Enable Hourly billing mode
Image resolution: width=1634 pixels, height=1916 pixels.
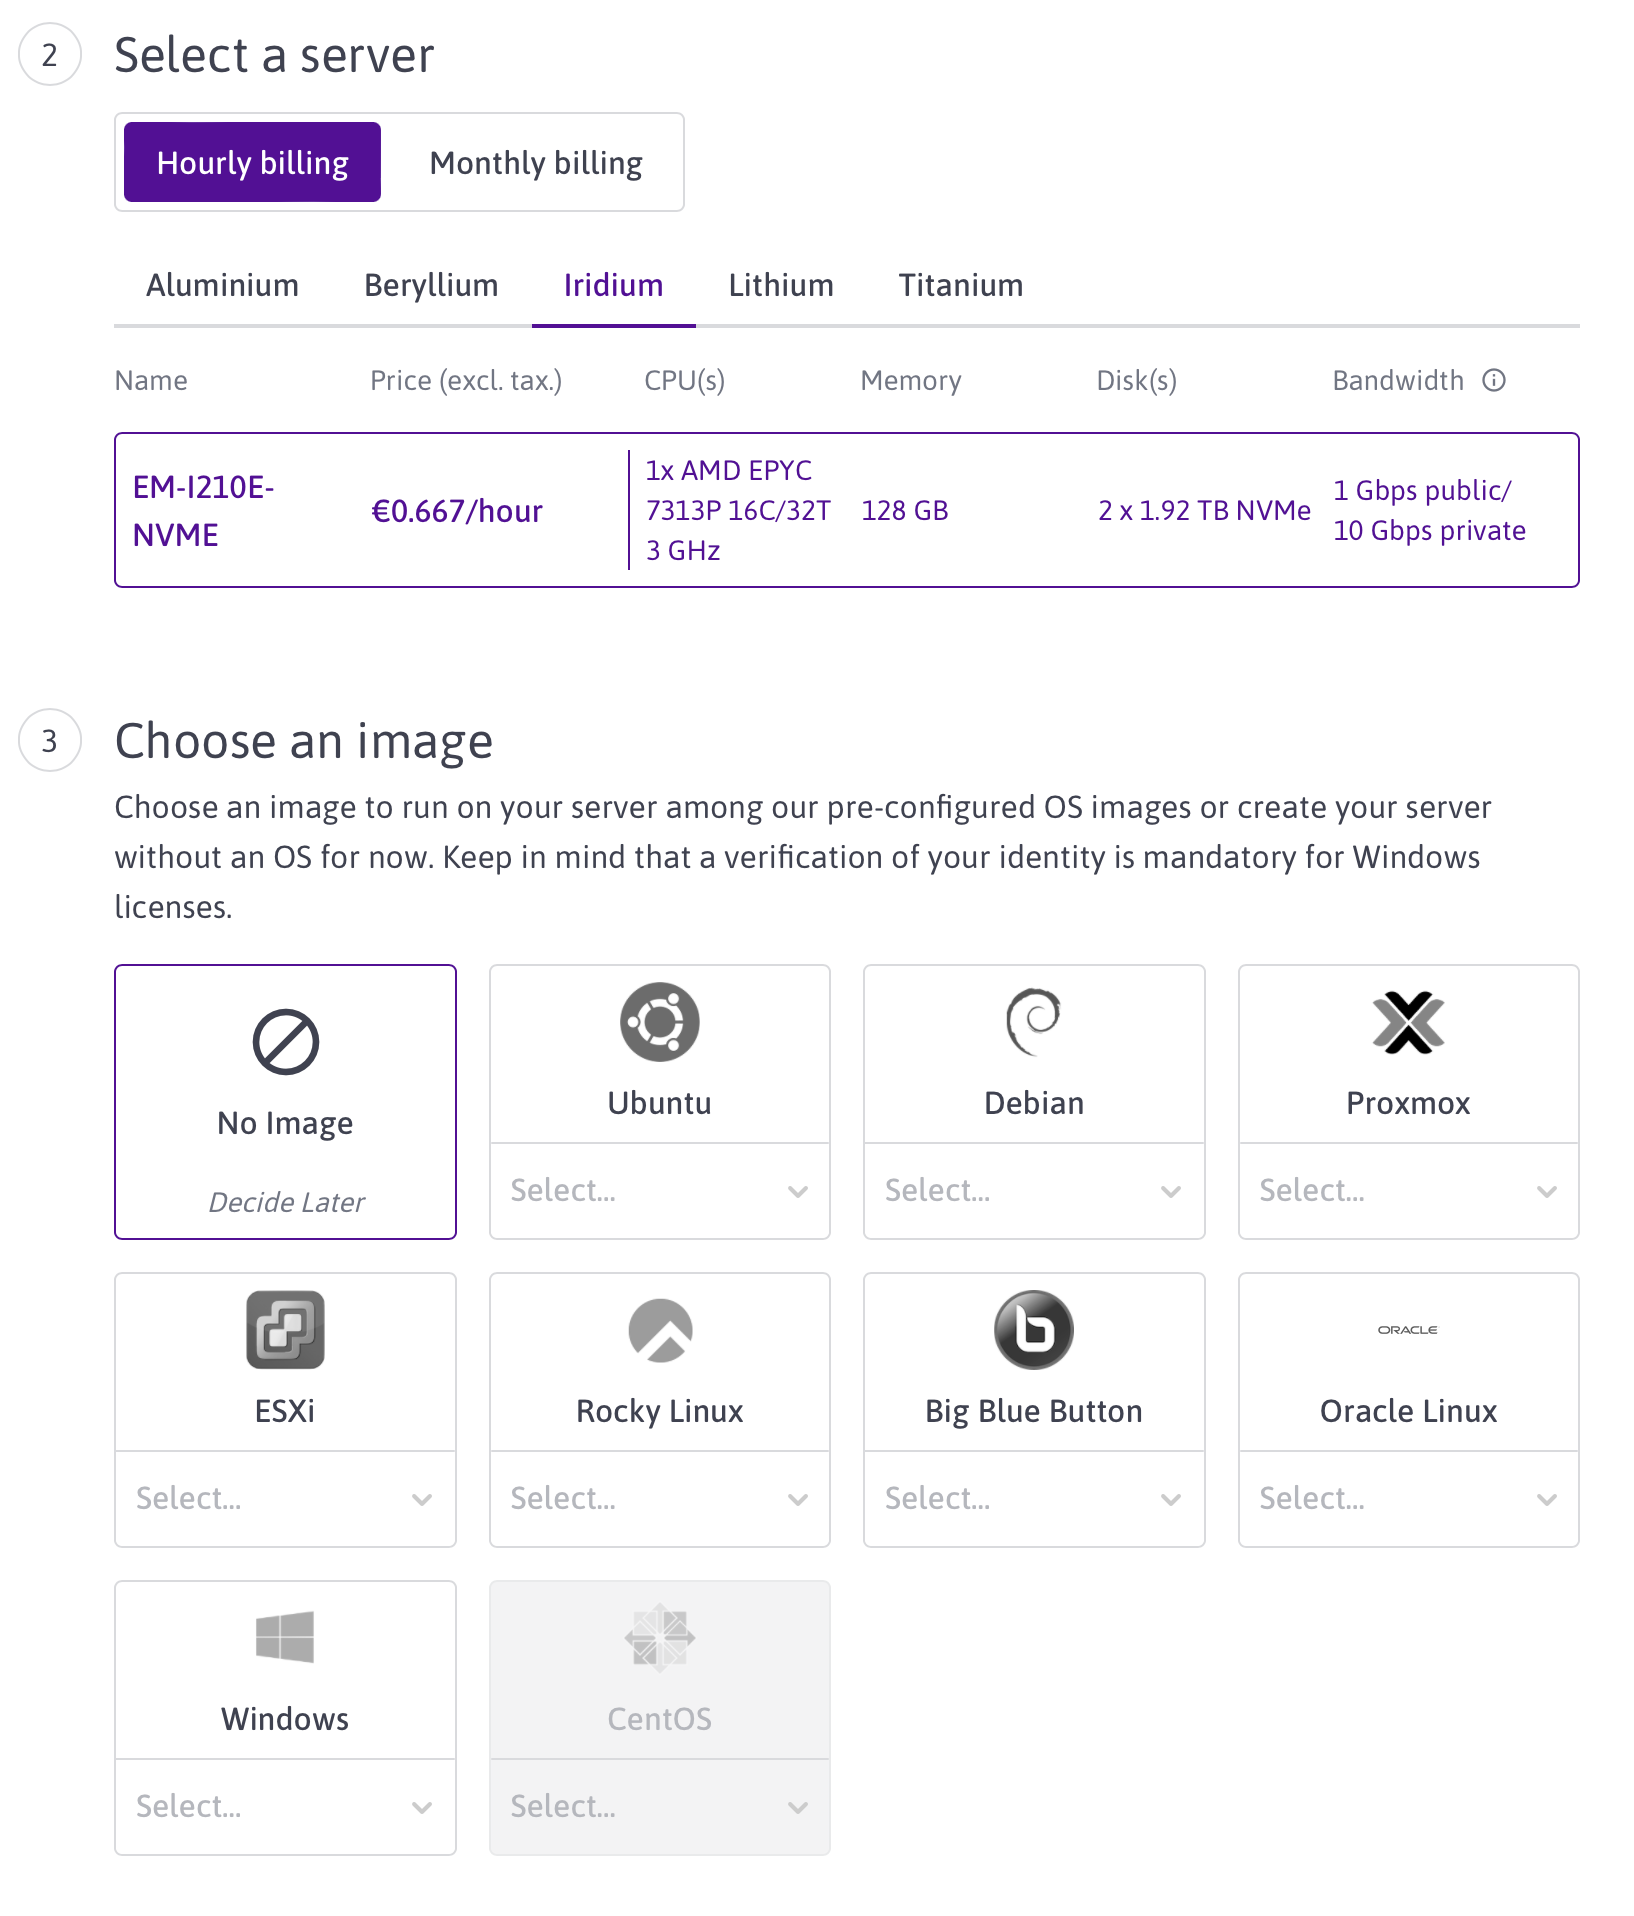click(251, 161)
